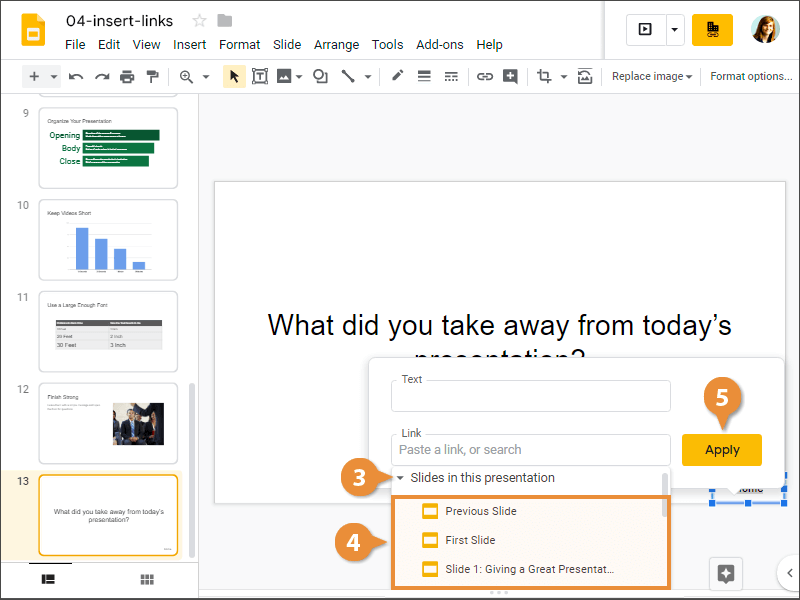Select the Paint format tool

(152, 77)
